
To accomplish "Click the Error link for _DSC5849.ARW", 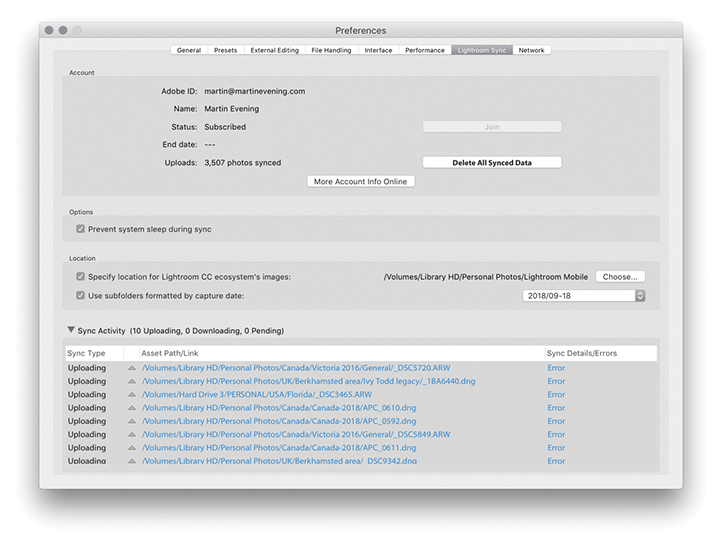I will coord(556,435).
